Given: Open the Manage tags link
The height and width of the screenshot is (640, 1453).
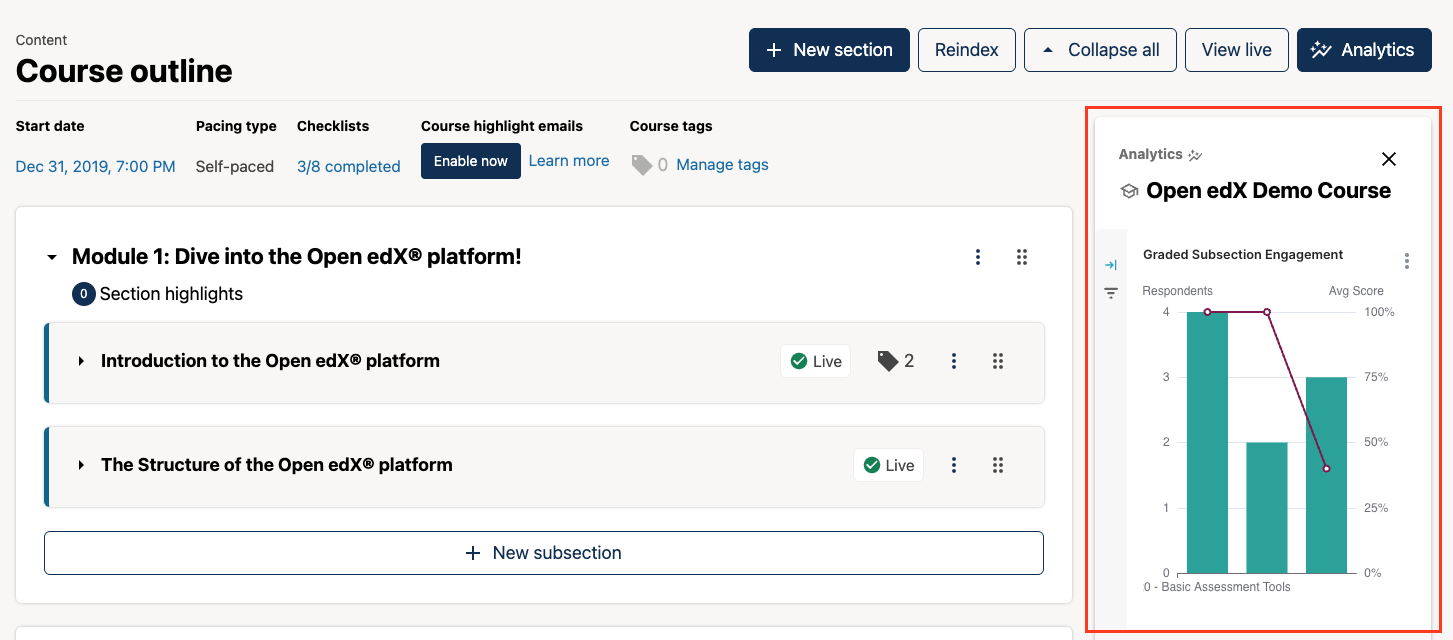Looking at the screenshot, I should [721, 164].
